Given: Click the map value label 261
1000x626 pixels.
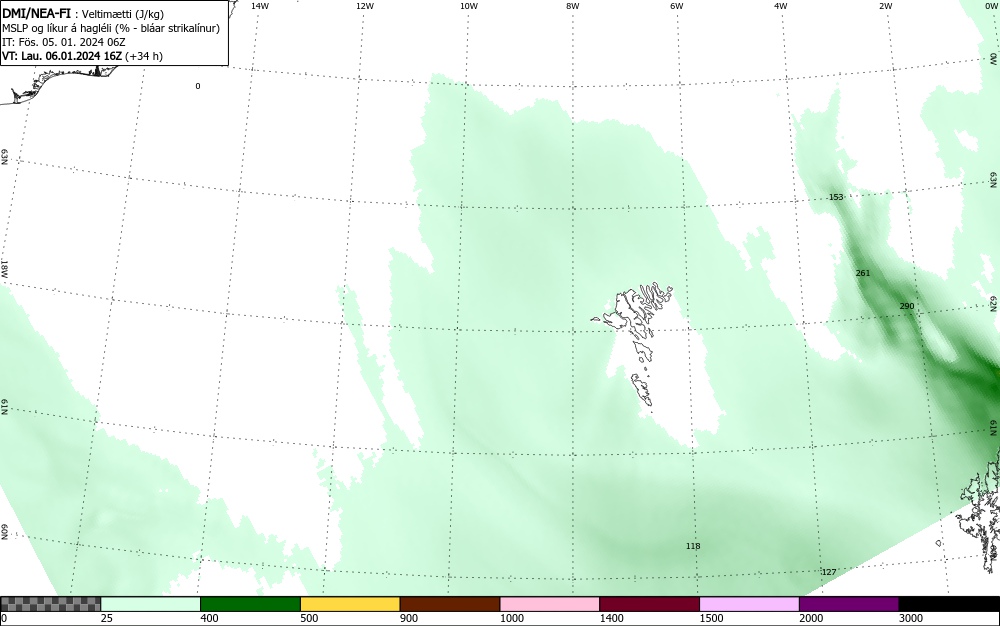Looking at the screenshot, I should click(862, 273).
